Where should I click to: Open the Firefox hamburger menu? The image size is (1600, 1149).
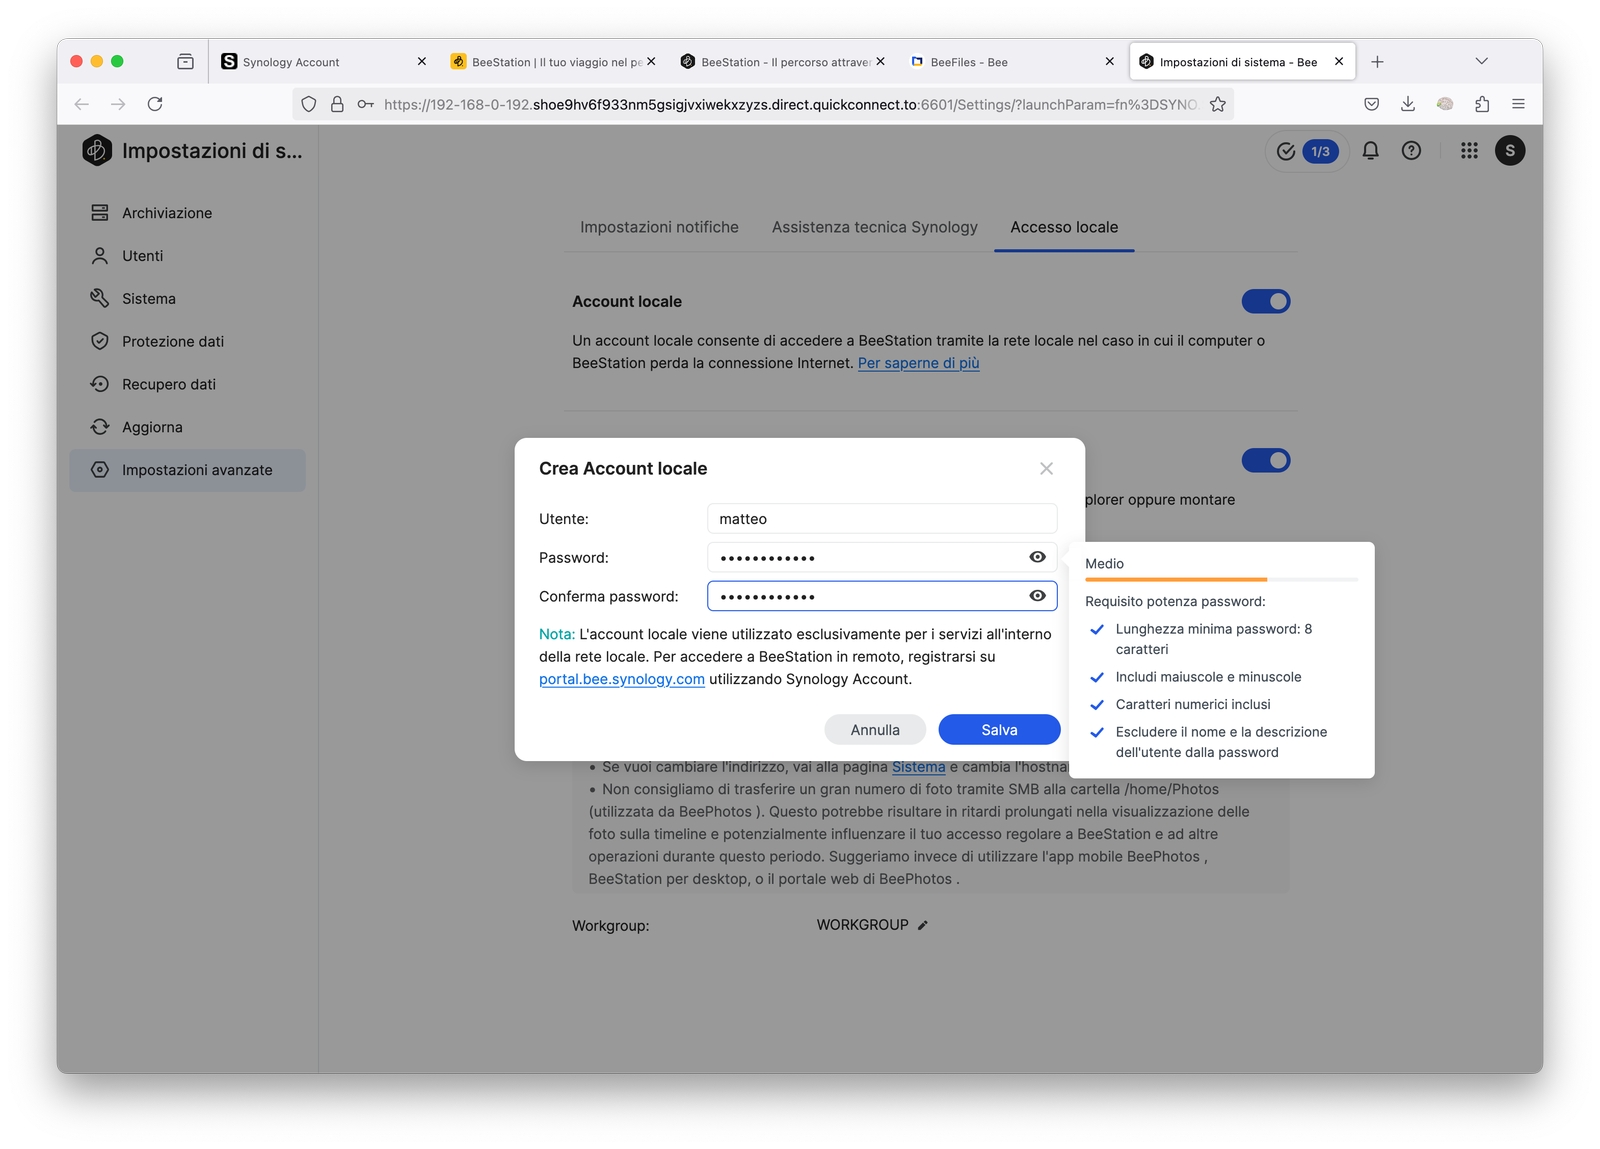[1518, 104]
